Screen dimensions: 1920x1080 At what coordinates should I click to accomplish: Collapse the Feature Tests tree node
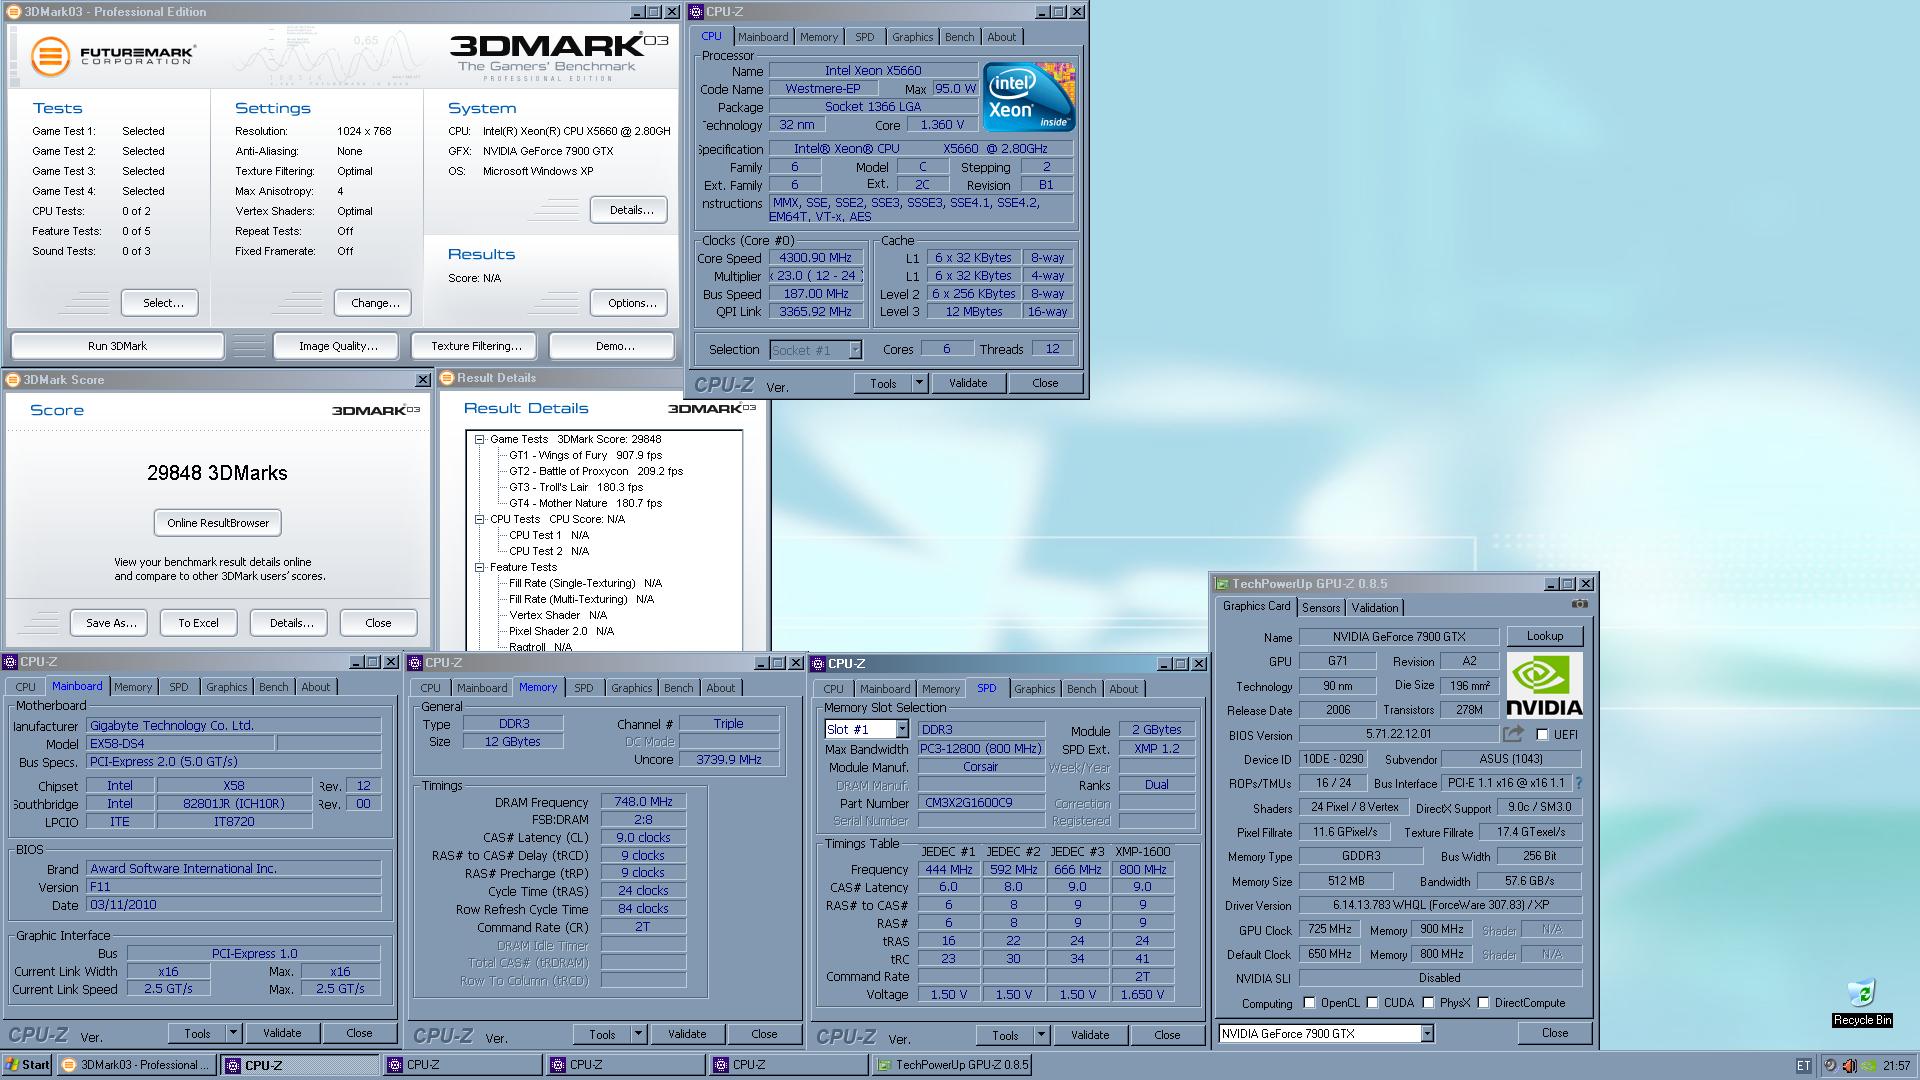click(x=479, y=567)
